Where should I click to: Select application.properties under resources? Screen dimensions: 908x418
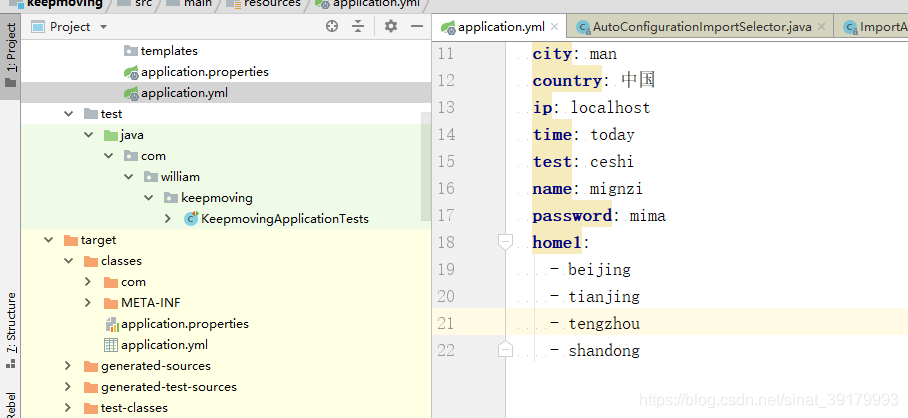[205, 72]
